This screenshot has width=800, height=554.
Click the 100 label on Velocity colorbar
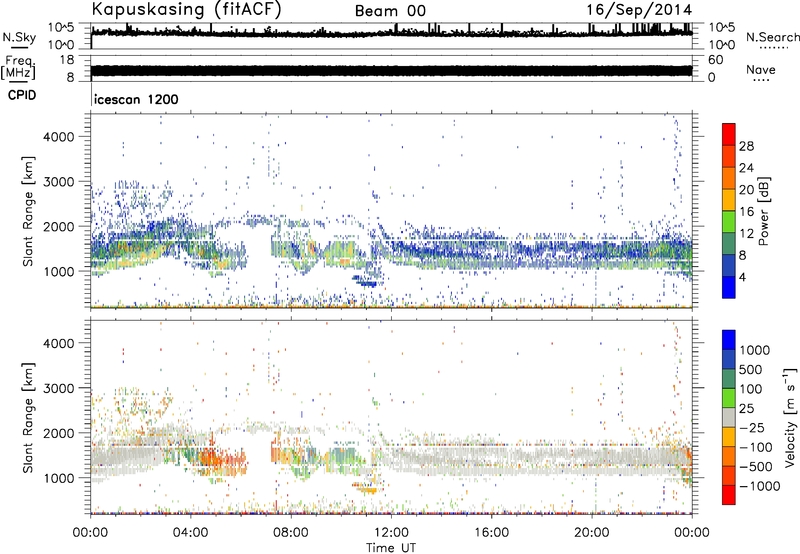click(751, 389)
